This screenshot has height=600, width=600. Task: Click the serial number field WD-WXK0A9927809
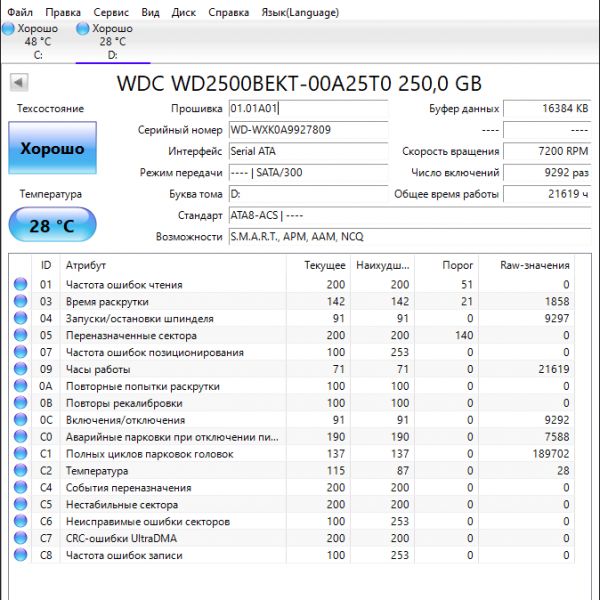click(x=308, y=130)
